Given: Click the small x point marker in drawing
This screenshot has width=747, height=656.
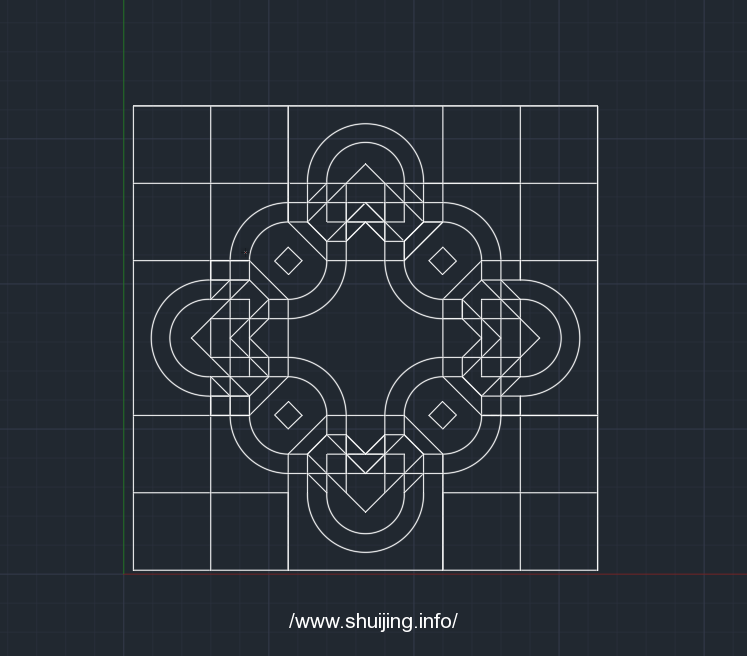Looking at the screenshot, I should [x=246, y=252].
